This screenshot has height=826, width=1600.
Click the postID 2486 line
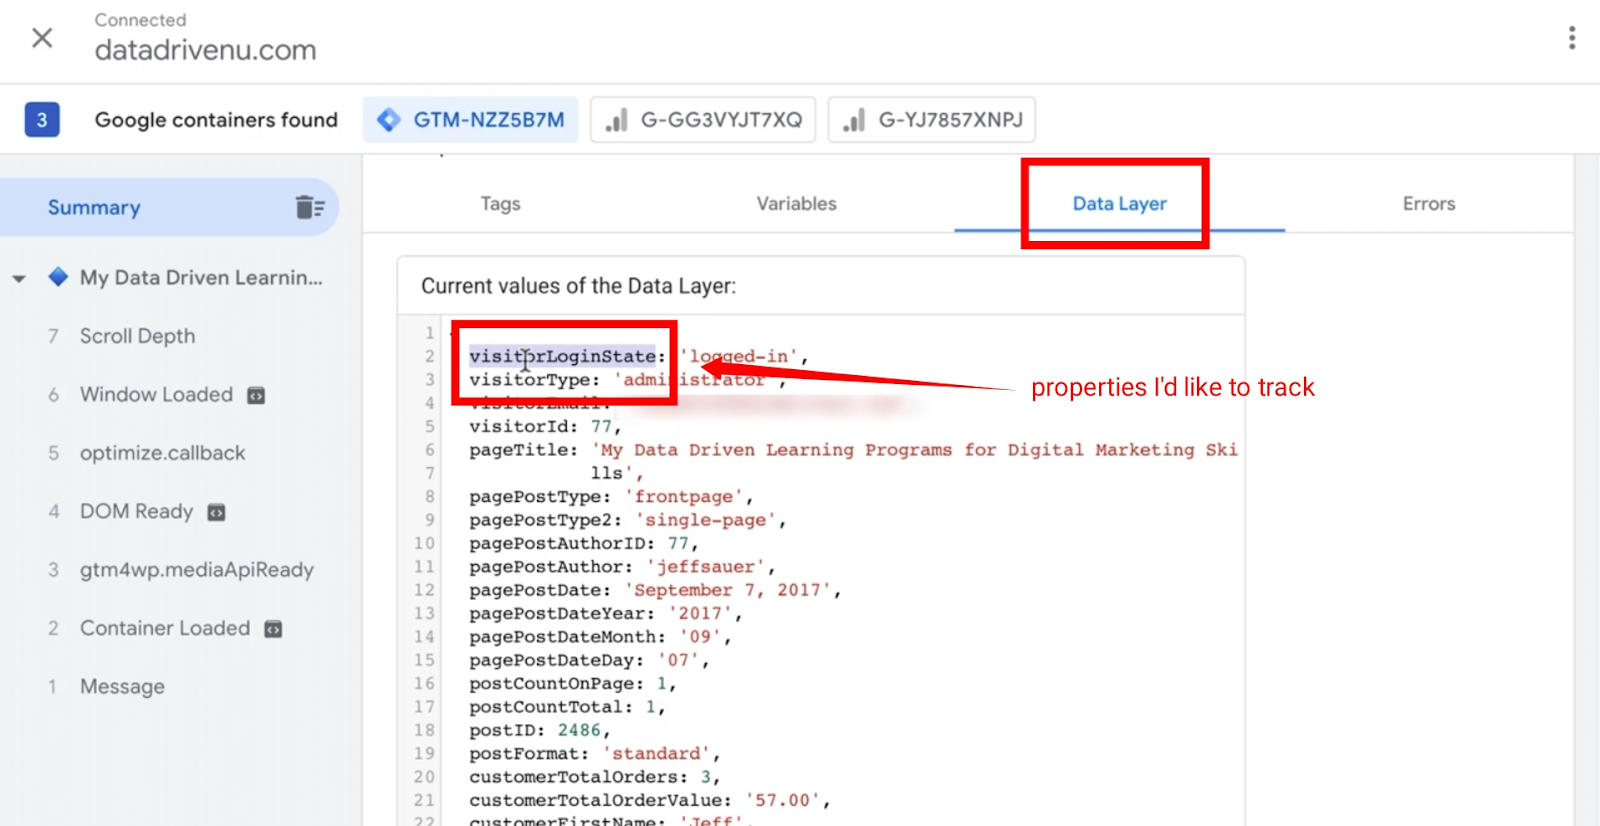coord(539,731)
